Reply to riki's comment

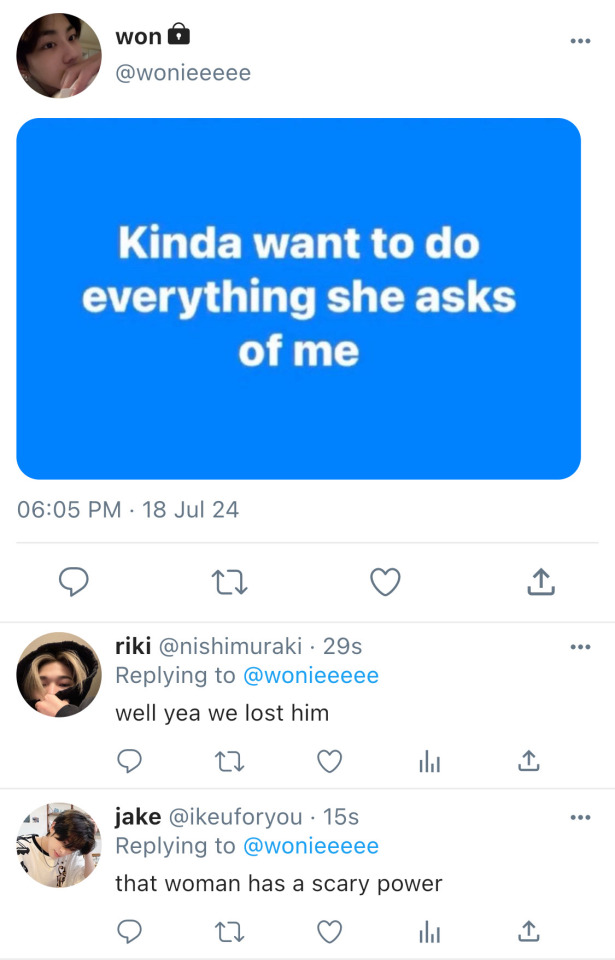point(129,762)
